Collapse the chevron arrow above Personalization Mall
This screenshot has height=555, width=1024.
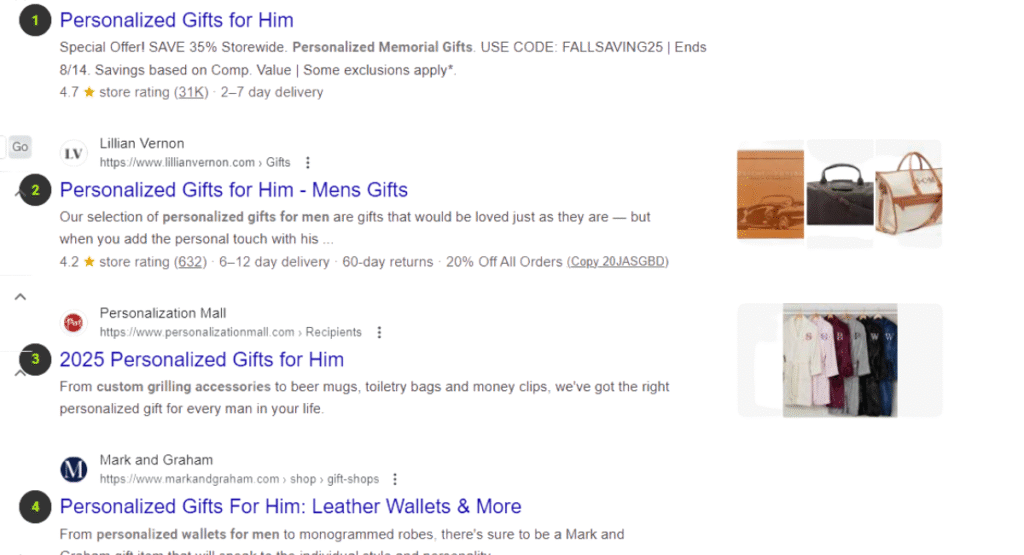click(20, 297)
